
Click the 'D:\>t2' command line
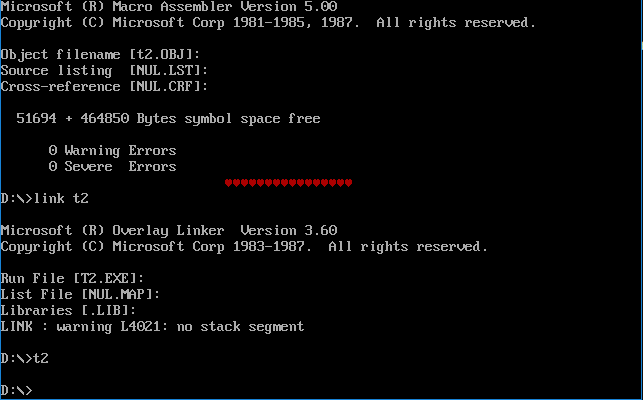click(24, 358)
